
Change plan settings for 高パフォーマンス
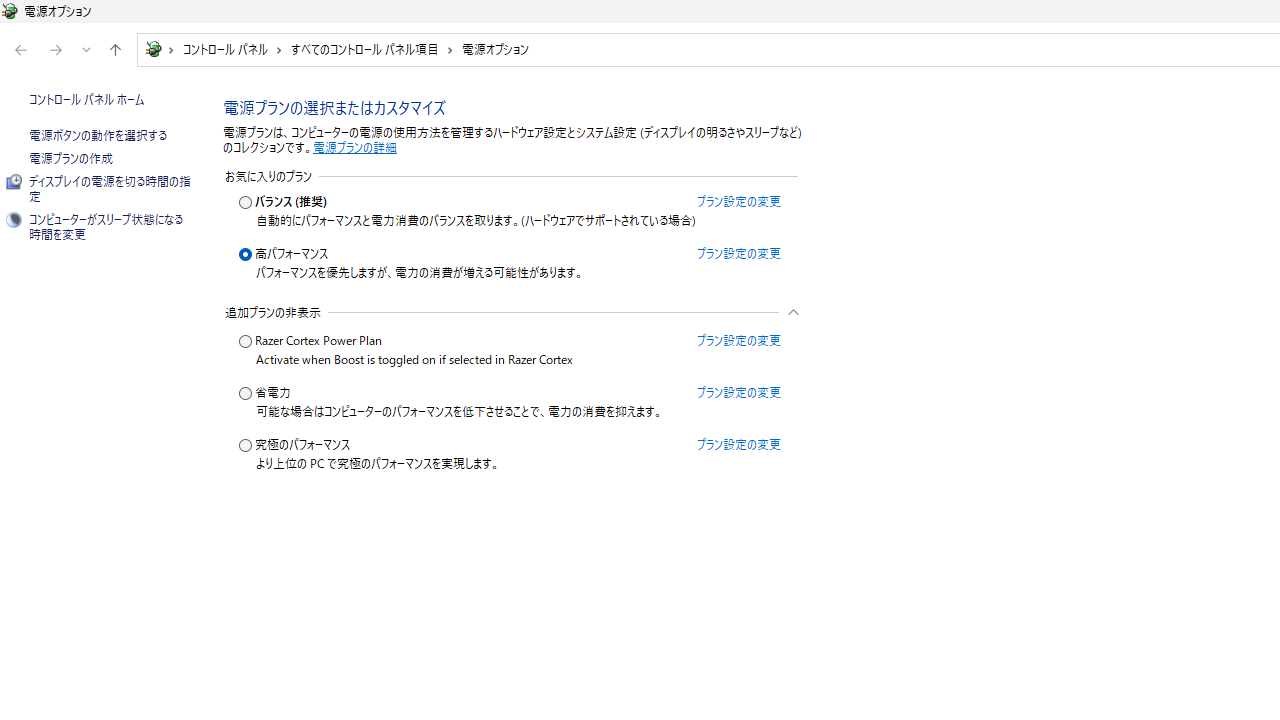738,254
